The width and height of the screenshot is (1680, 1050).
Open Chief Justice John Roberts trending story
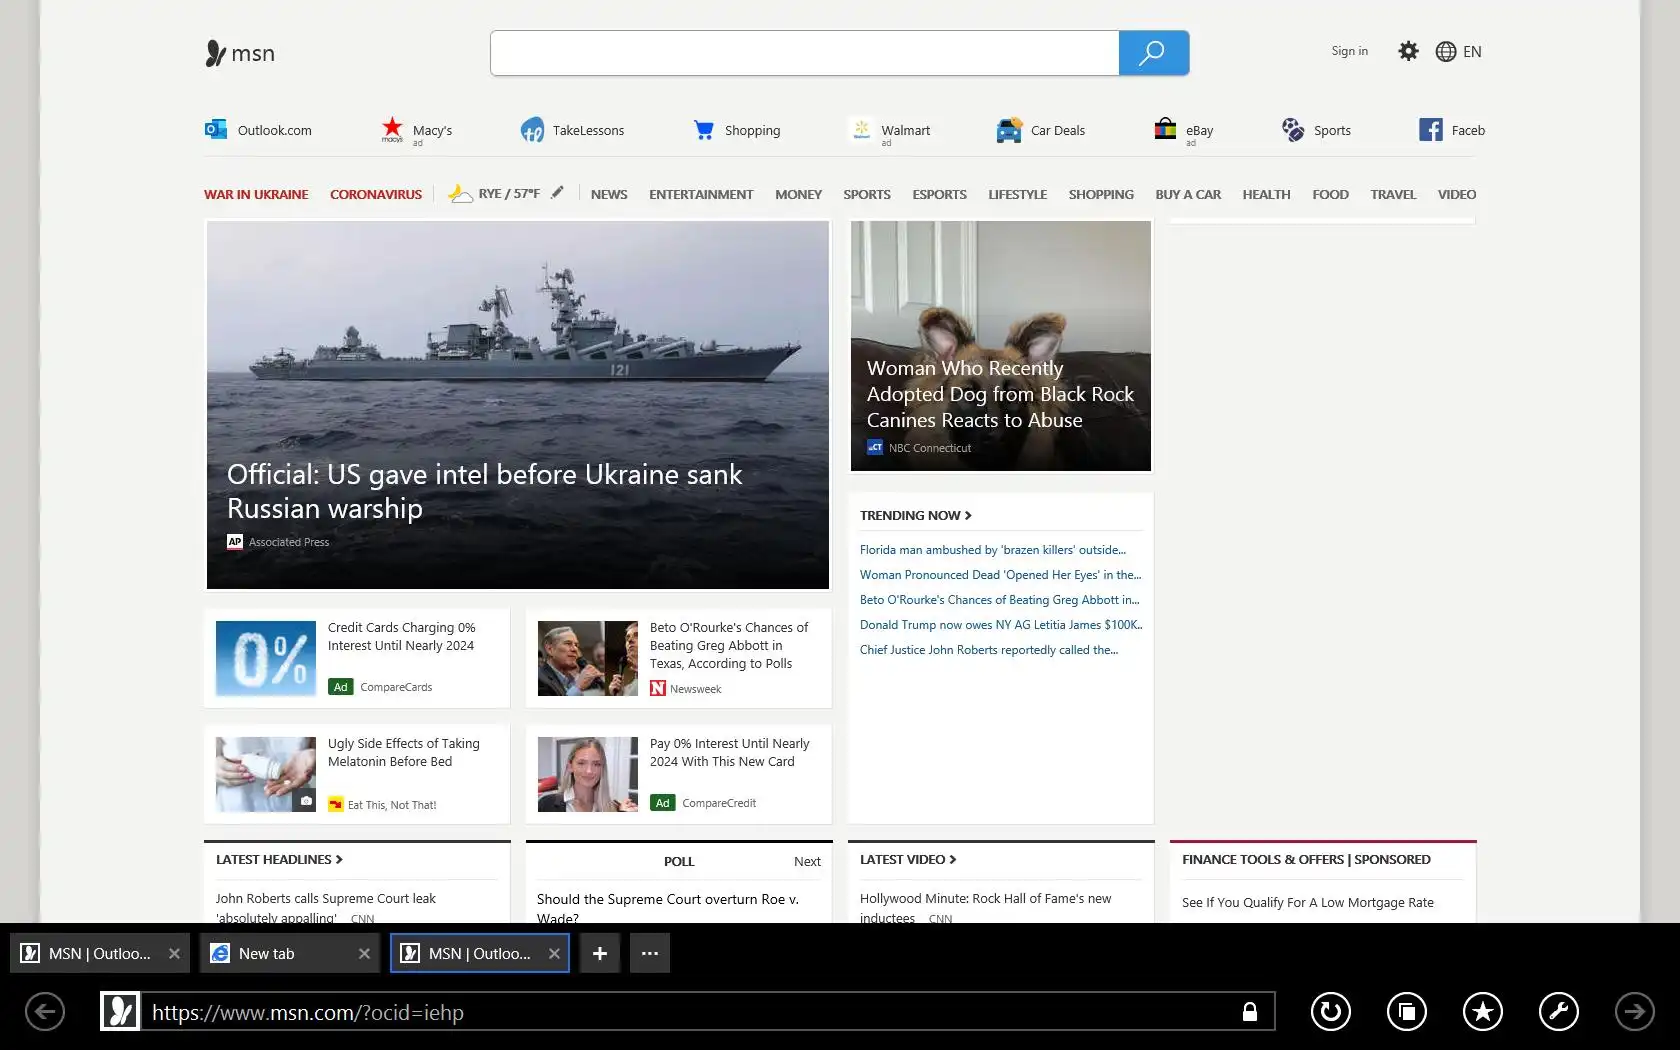(989, 650)
